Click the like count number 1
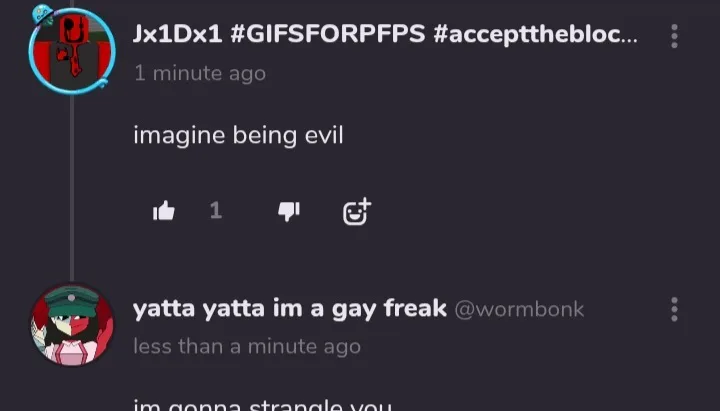The width and height of the screenshot is (720, 411). [216, 211]
